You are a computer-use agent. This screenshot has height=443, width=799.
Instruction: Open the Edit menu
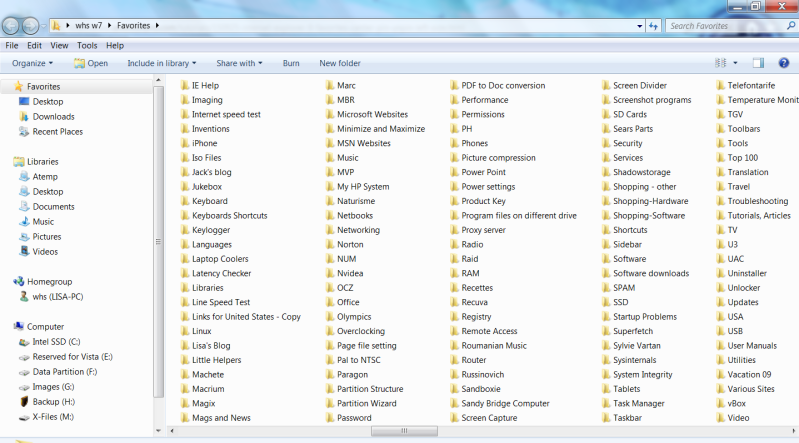(34, 45)
